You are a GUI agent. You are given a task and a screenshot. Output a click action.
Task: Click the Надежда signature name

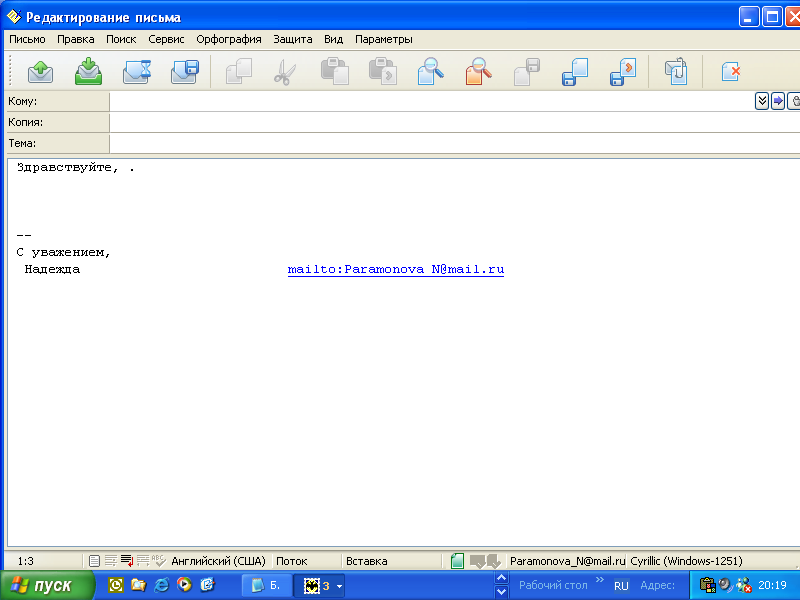pyautogui.click(x=52, y=269)
